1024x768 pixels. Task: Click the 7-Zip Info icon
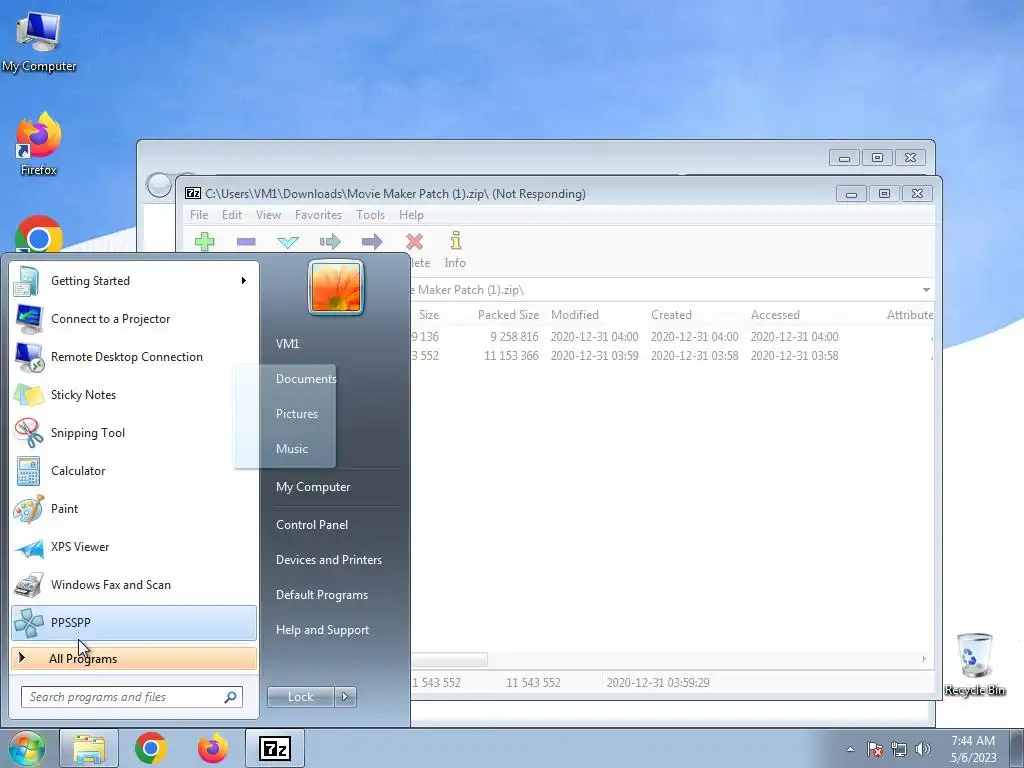[455, 240]
